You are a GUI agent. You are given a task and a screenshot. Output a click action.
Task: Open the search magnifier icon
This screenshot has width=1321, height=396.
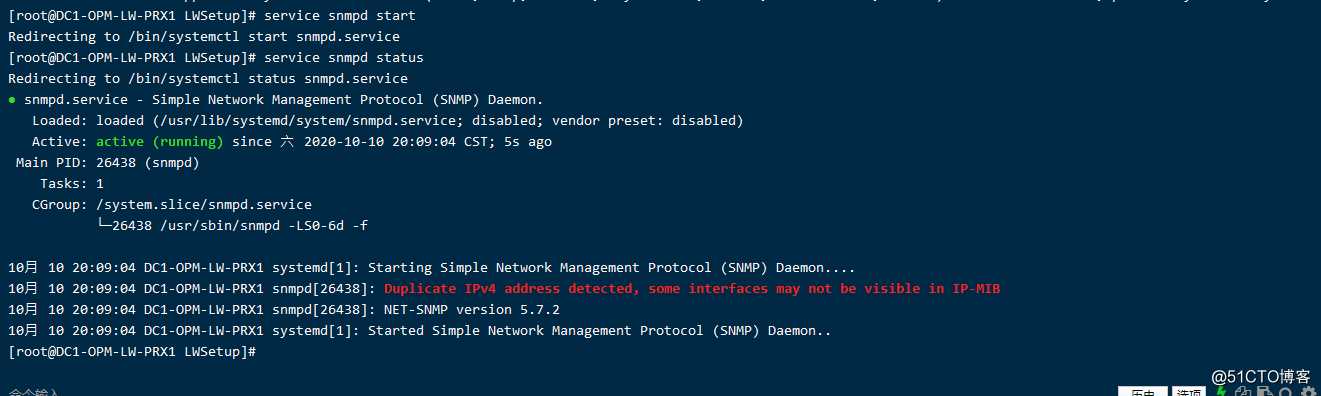point(1287,392)
